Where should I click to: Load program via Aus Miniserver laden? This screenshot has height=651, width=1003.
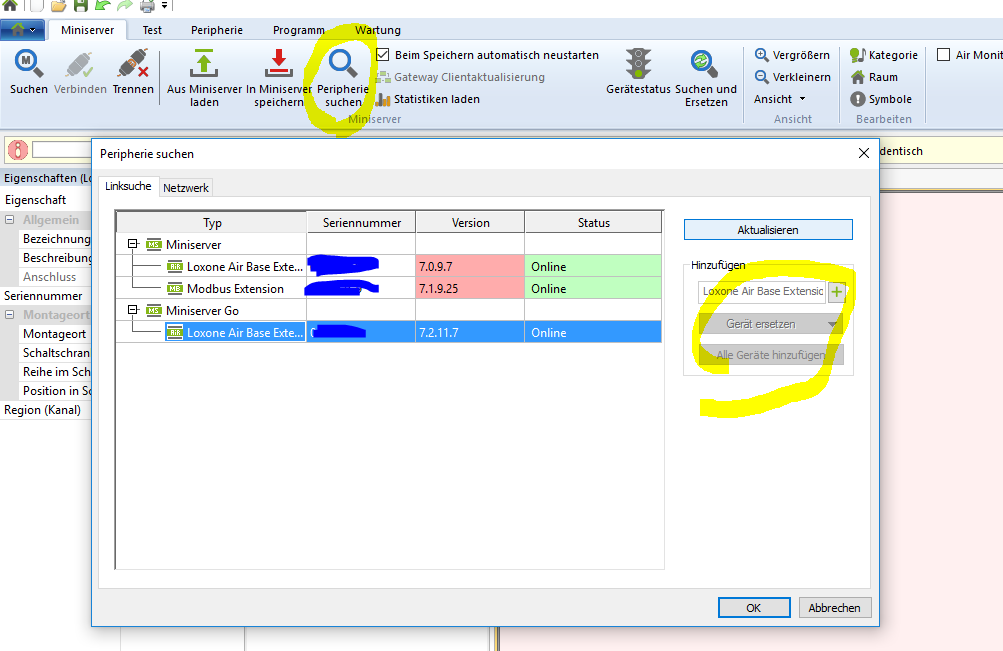click(x=204, y=77)
